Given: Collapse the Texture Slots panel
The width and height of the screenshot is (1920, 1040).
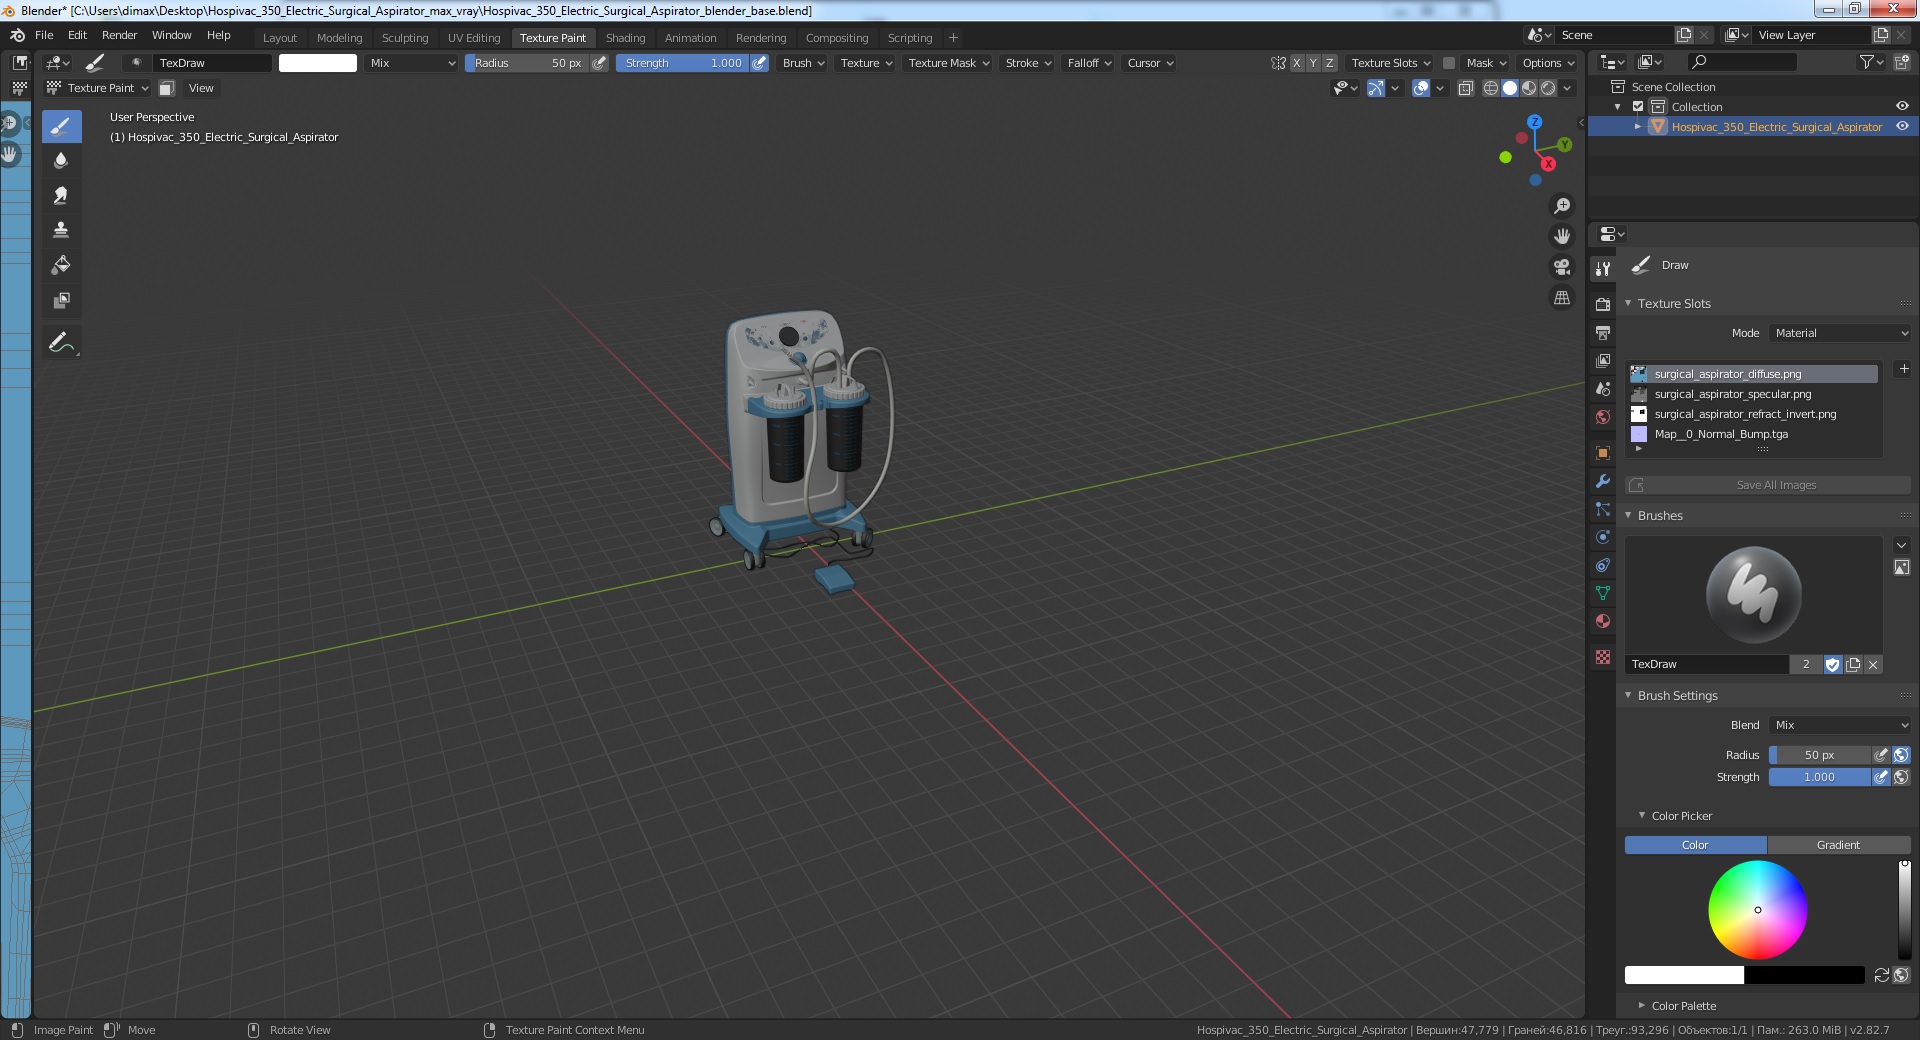Looking at the screenshot, I should click(1628, 303).
